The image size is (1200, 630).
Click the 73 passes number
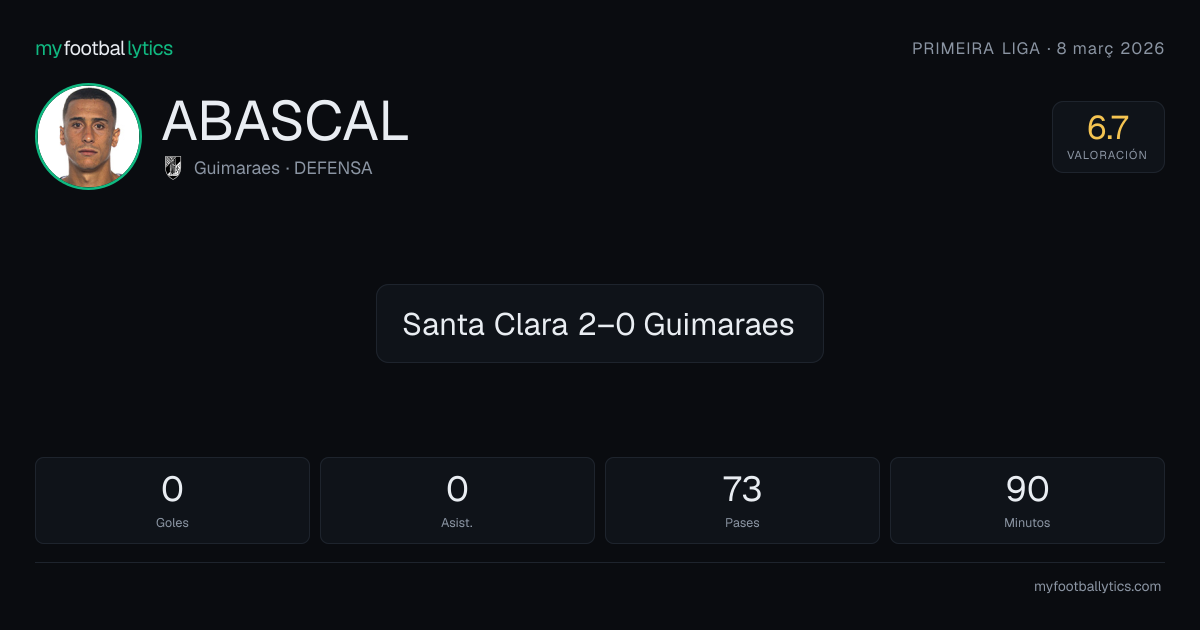[x=742, y=489]
